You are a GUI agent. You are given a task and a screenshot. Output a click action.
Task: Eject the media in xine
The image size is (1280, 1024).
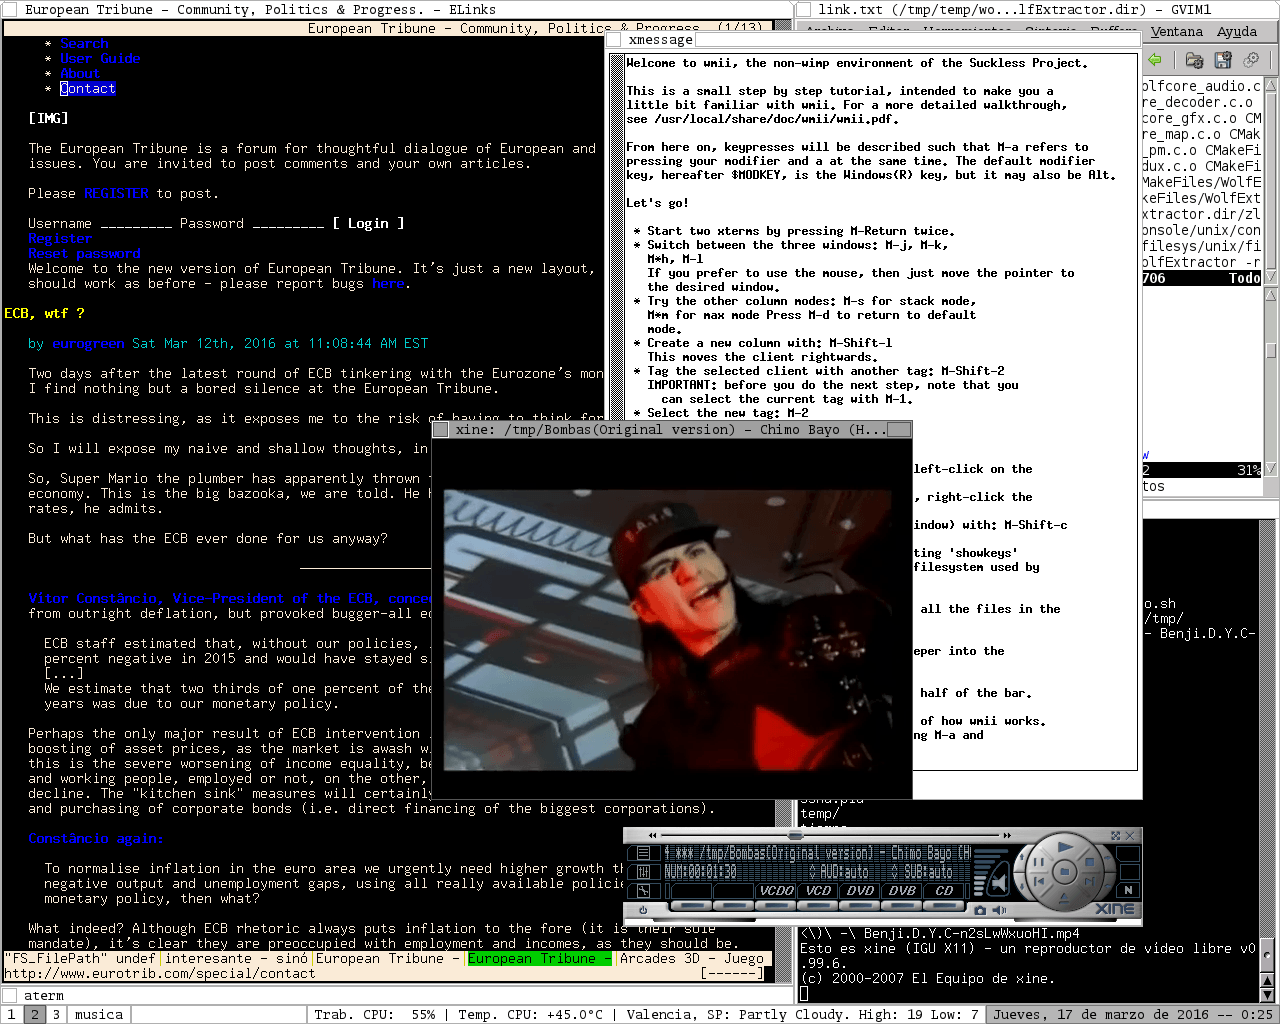pos(1064,897)
